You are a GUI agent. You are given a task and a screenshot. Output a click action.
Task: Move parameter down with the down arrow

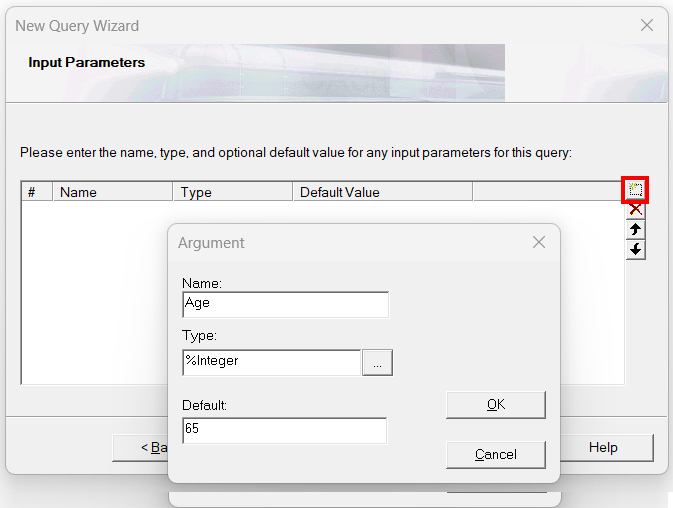635,249
